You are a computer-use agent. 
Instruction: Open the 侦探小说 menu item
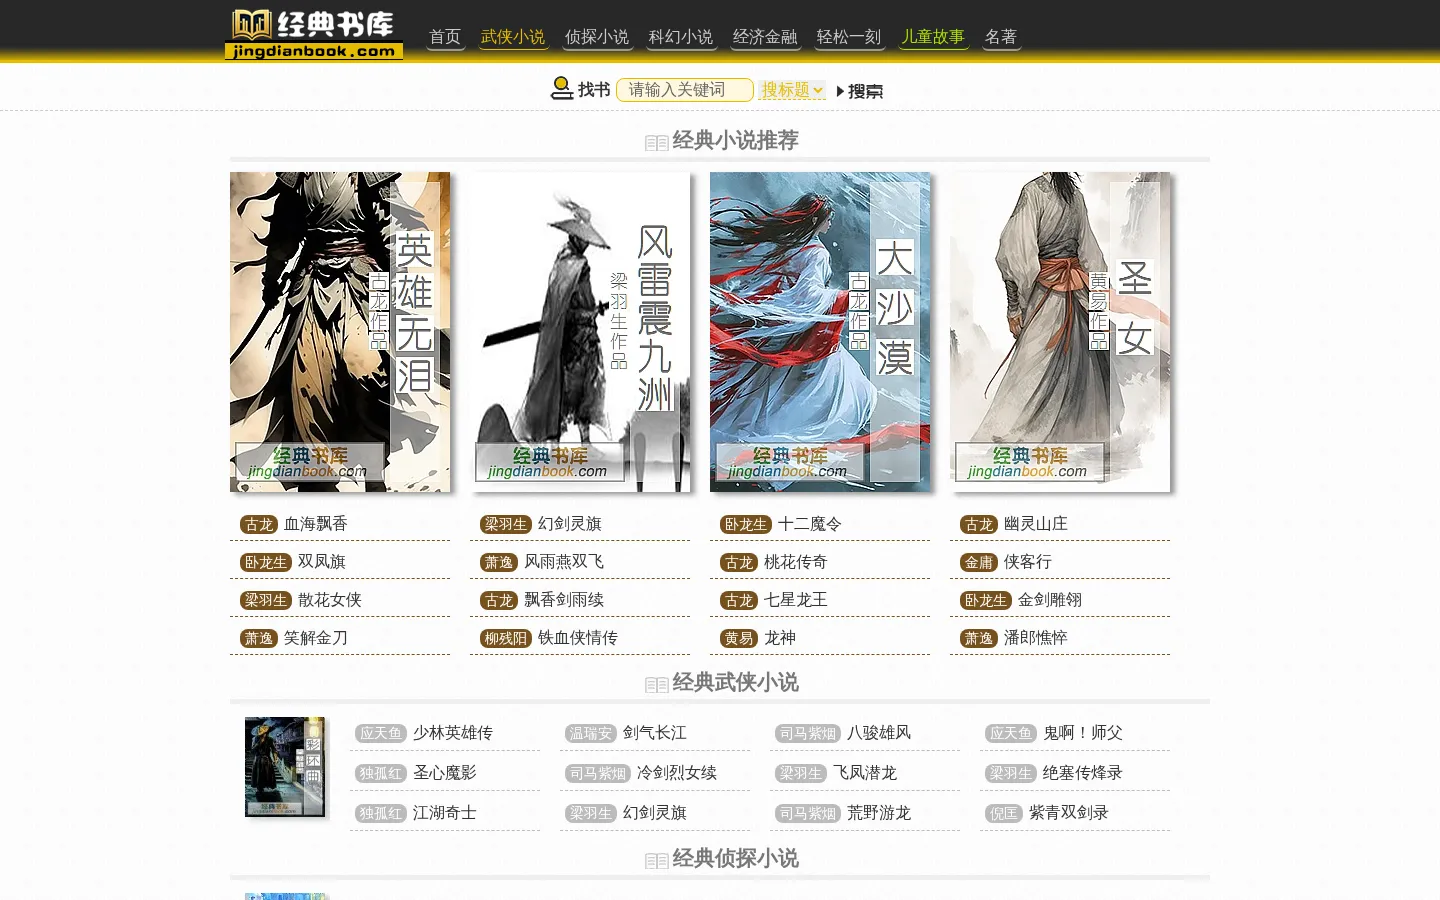597,37
